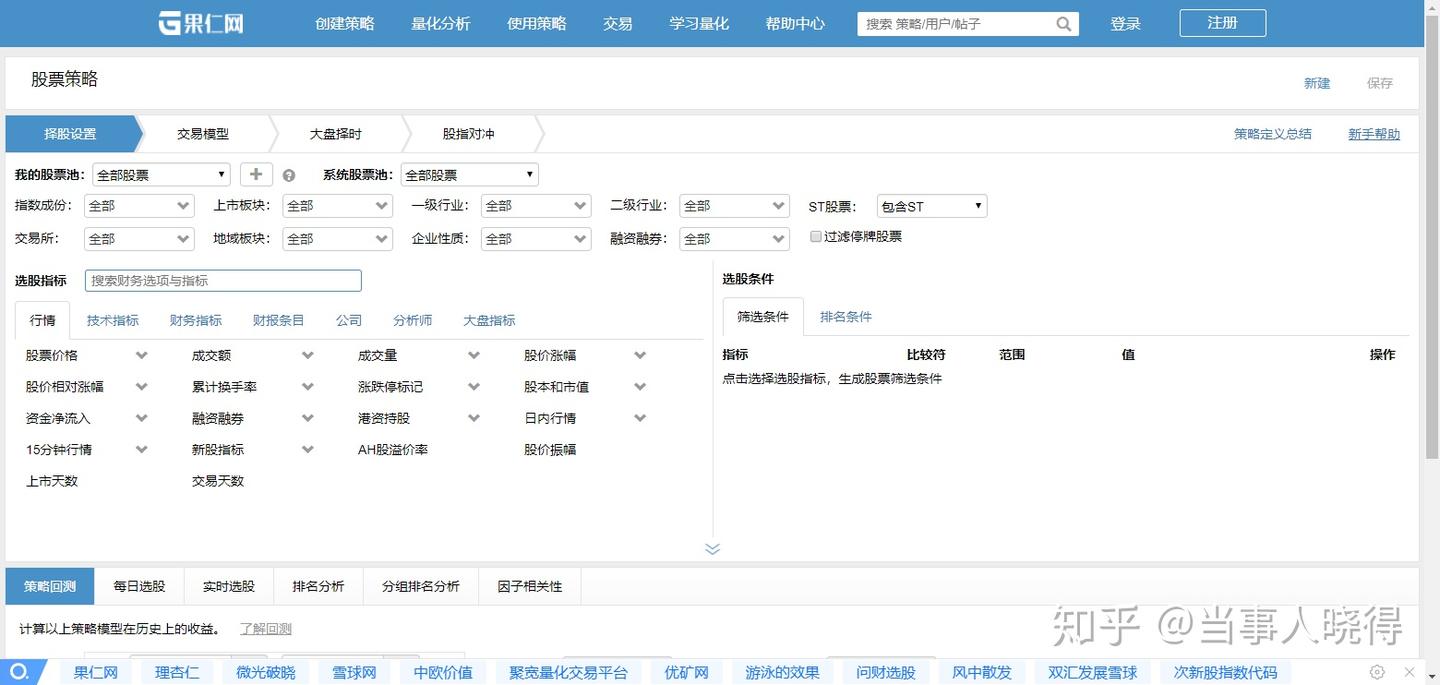Viewport: 1440px width, 685px height.
Task: Click the 注册 button
Action: pos(1222,22)
